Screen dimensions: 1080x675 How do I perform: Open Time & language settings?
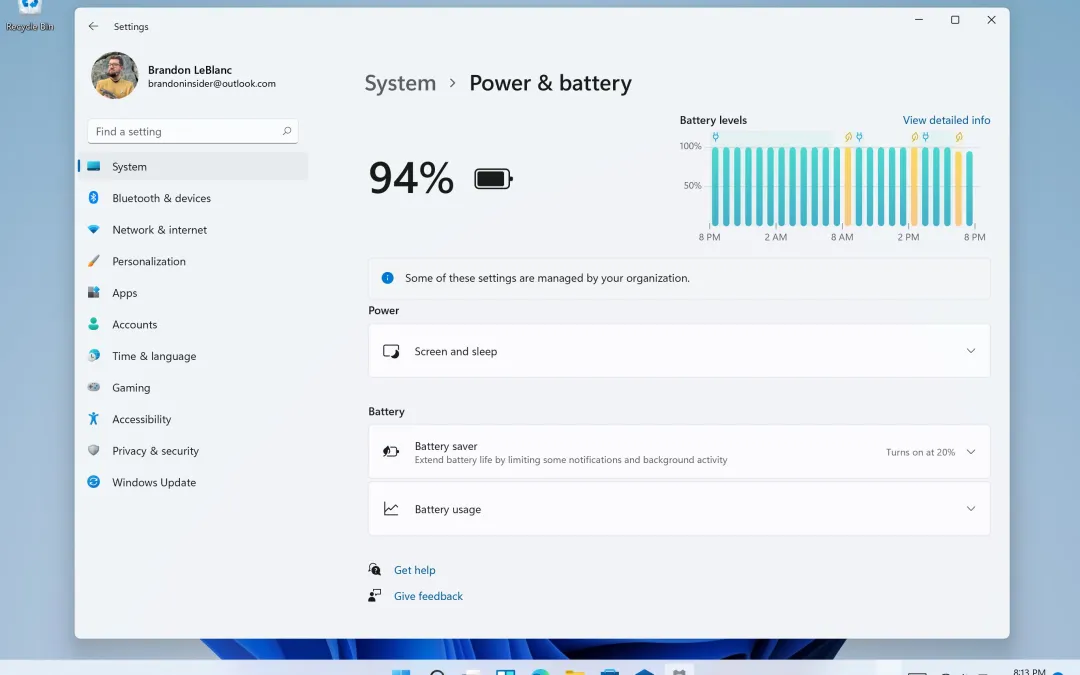point(193,356)
